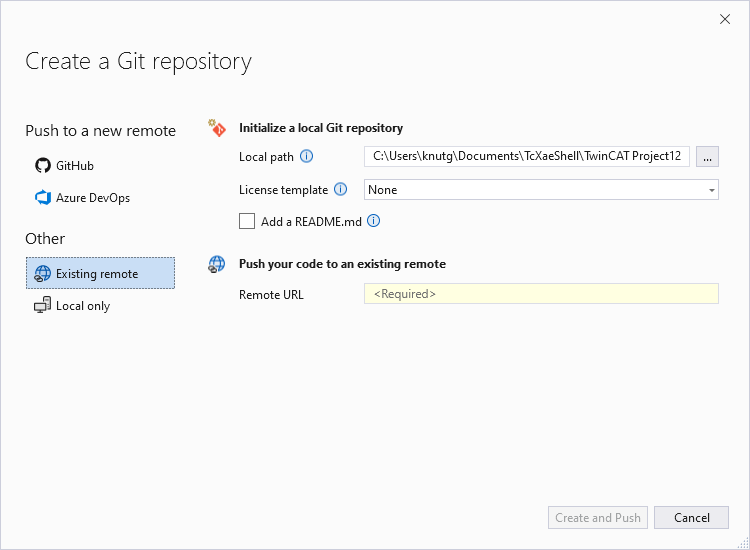Click the Azure DevOps logo icon
This screenshot has height=550, width=750.
43,197
